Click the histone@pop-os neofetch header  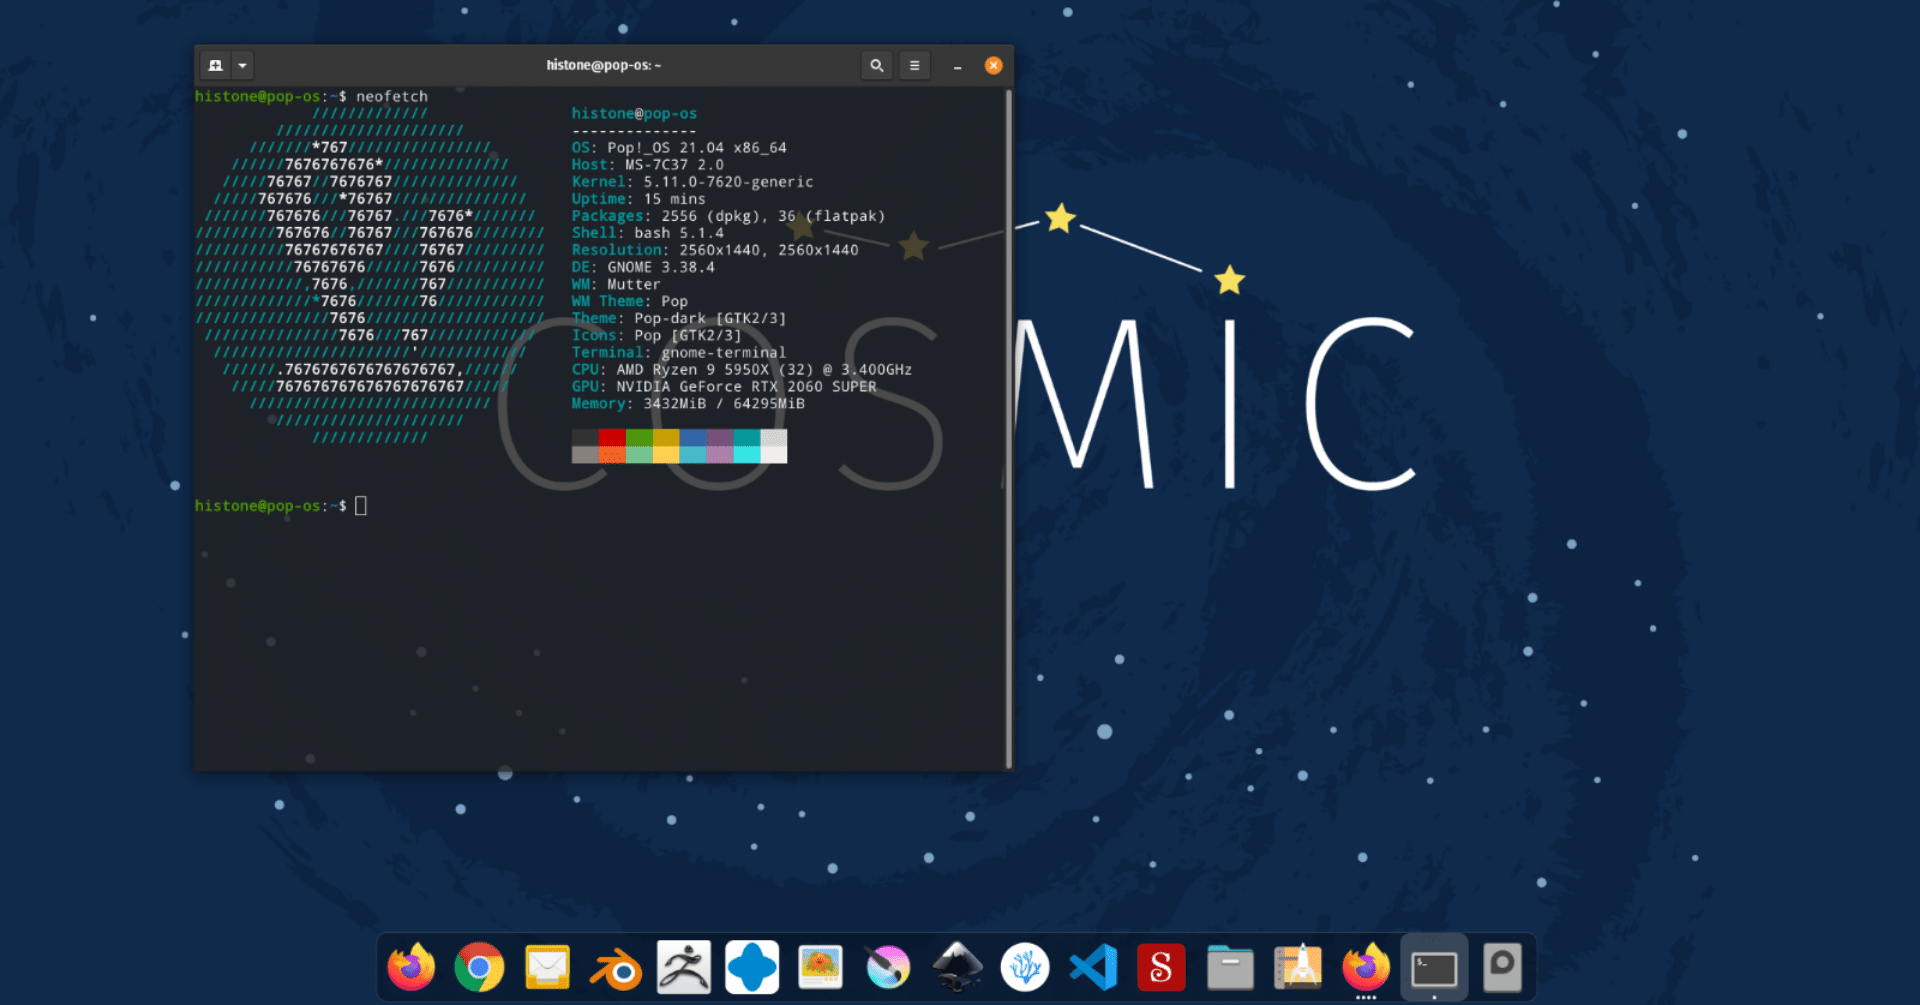click(x=634, y=113)
